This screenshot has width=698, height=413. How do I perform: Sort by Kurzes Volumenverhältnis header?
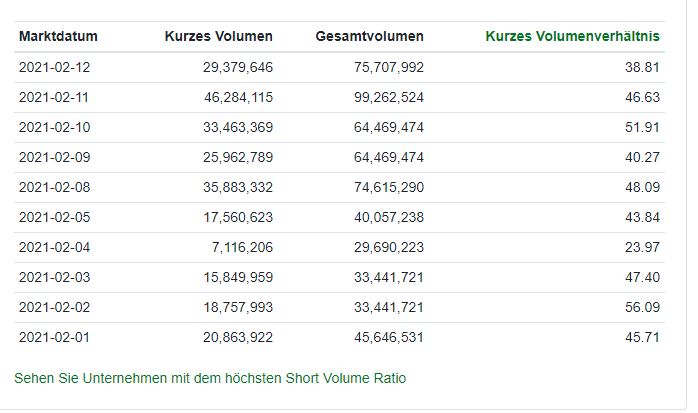[x=572, y=37]
